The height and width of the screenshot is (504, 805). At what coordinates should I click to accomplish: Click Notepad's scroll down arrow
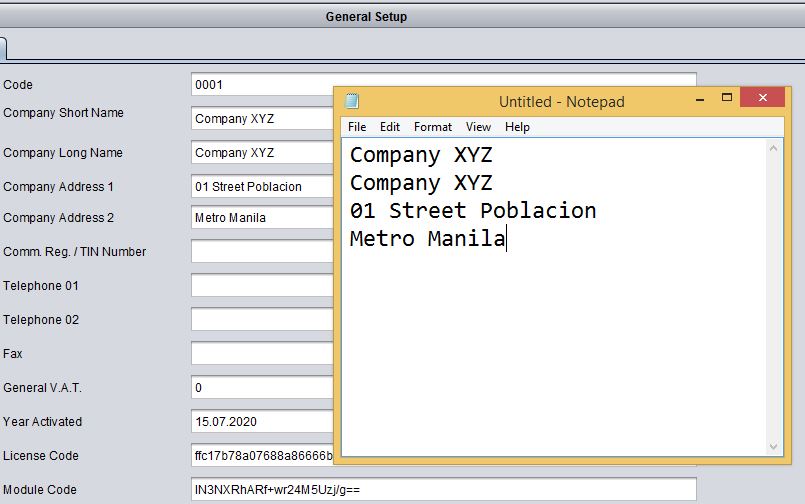pyautogui.click(x=774, y=446)
